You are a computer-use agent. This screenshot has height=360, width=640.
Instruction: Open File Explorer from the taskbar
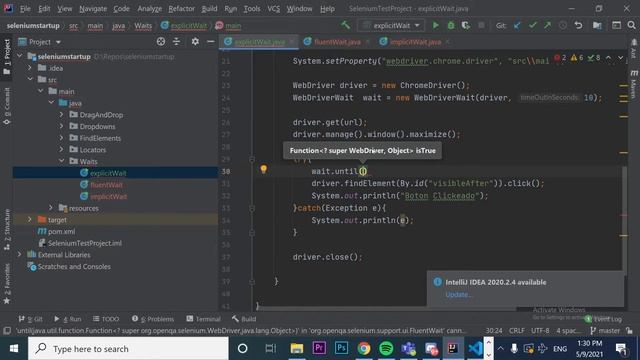pos(297,349)
